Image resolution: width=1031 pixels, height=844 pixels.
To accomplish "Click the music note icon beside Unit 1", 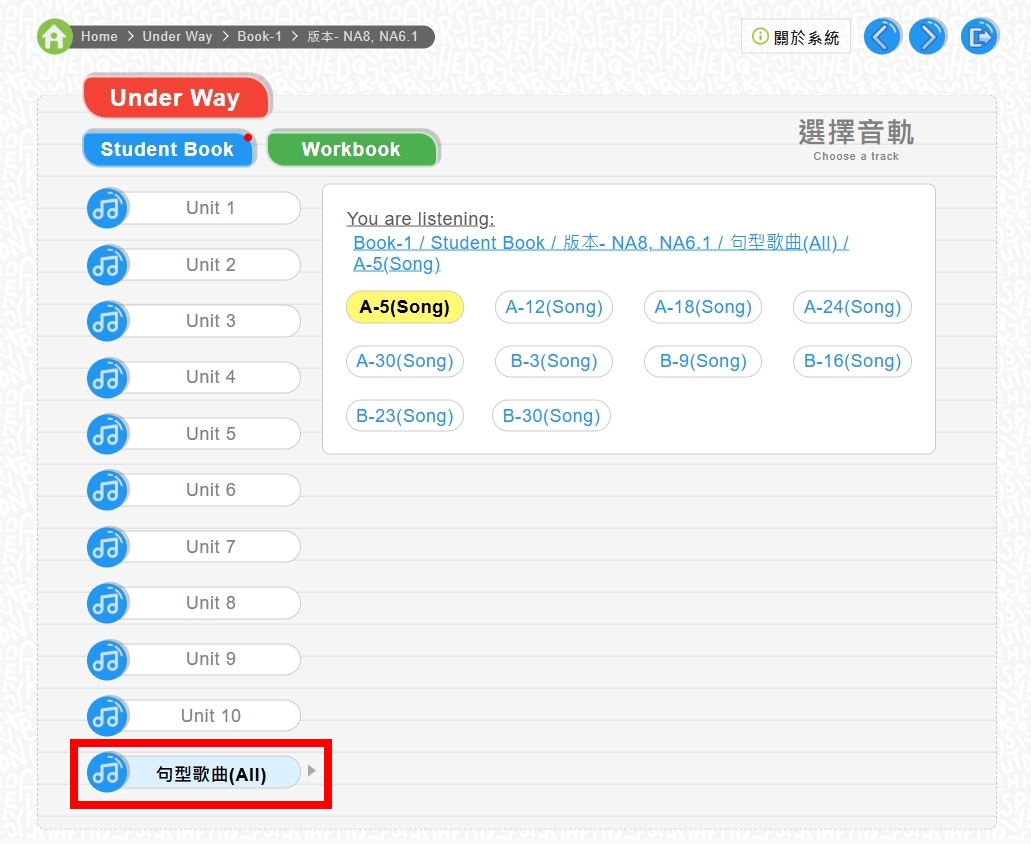I will pos(107,208).
